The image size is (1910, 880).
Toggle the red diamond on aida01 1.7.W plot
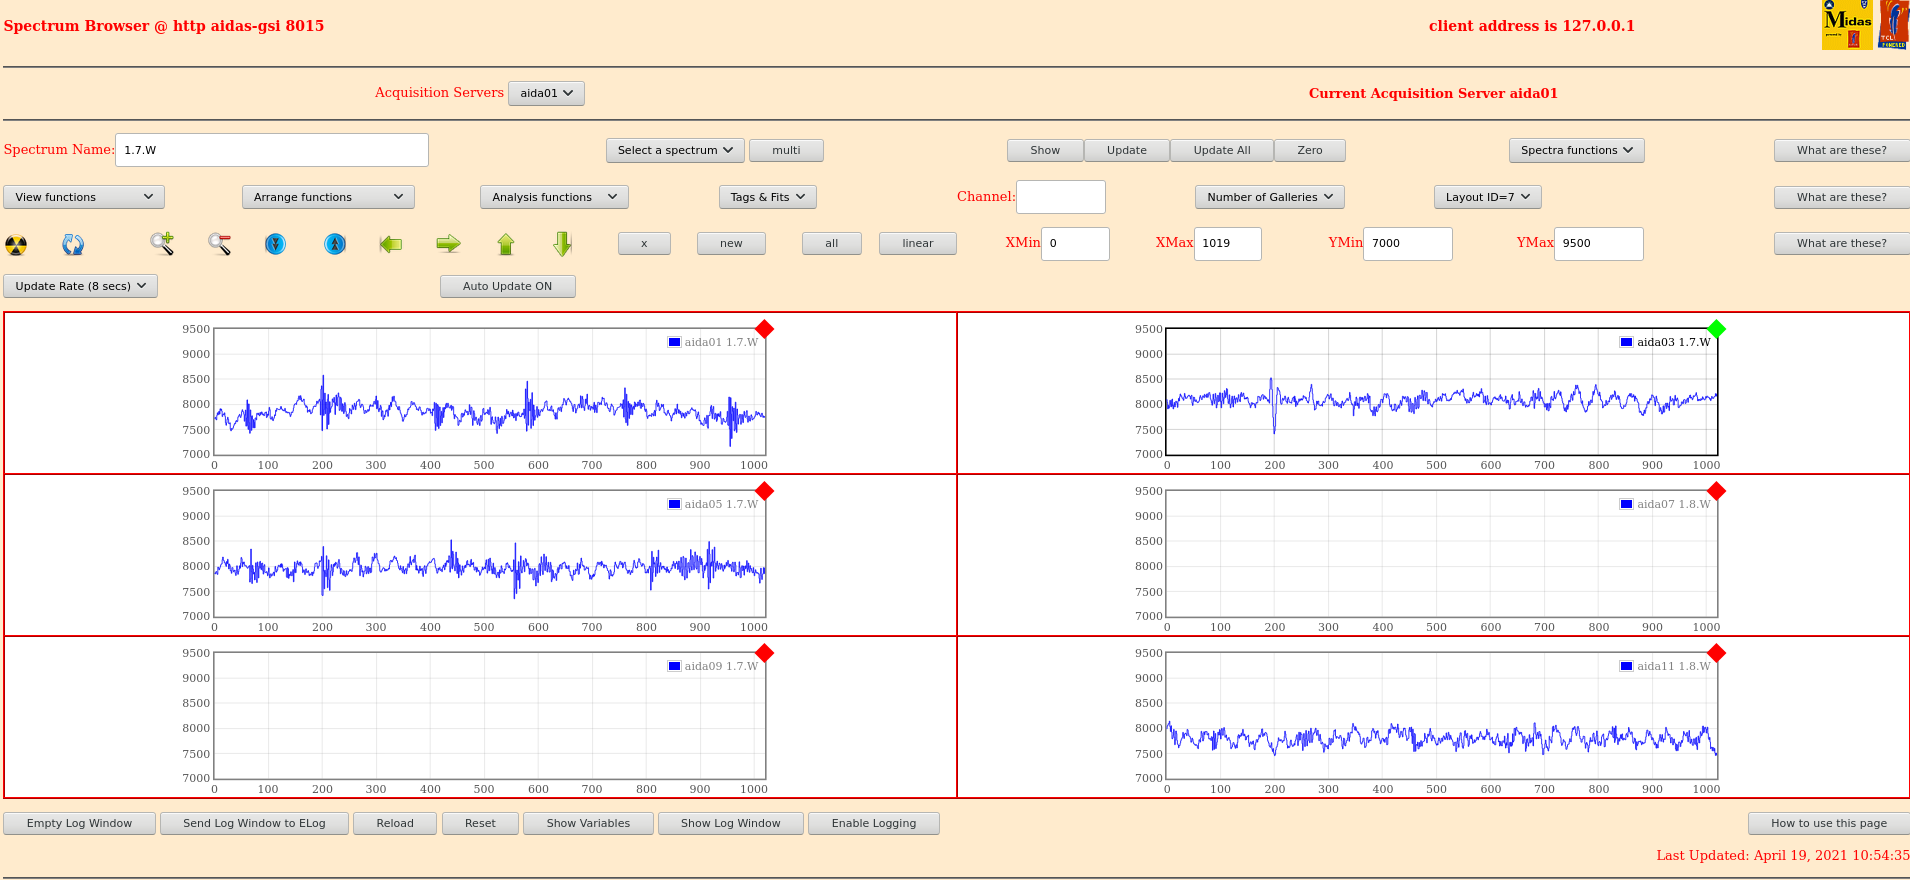[x=765, y=329]
